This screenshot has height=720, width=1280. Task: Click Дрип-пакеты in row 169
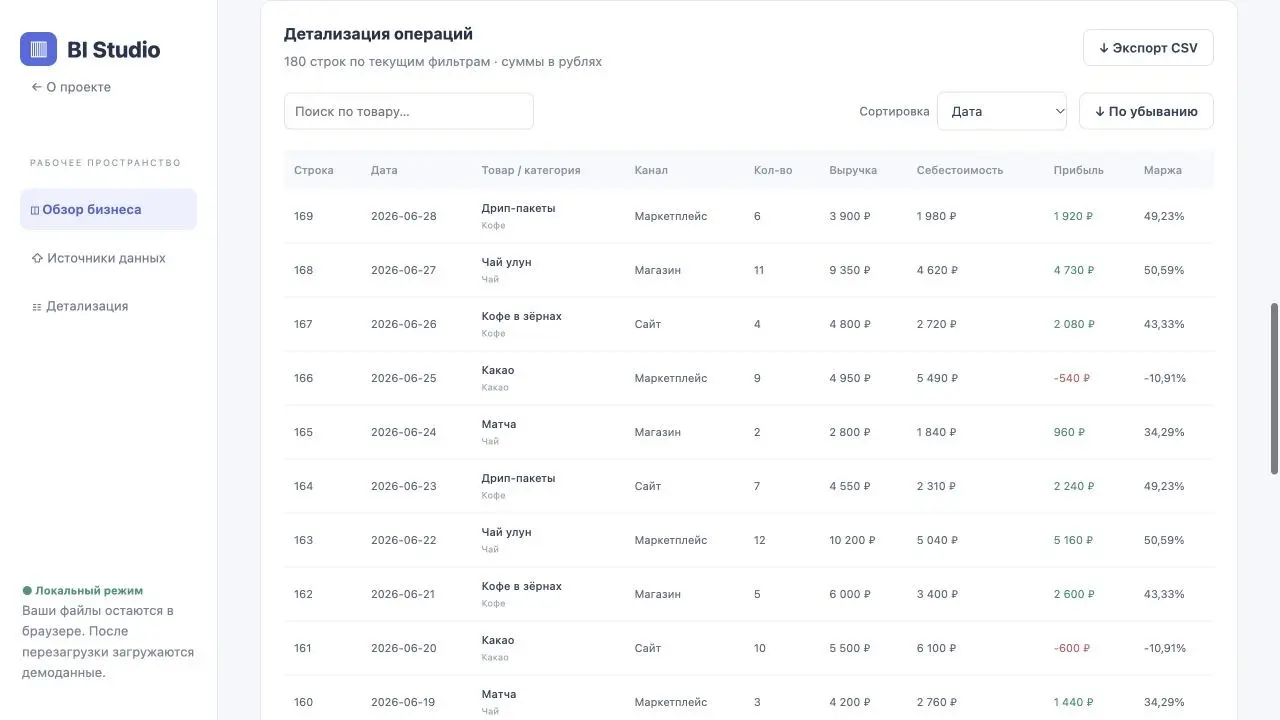click(x=518, y=208)
